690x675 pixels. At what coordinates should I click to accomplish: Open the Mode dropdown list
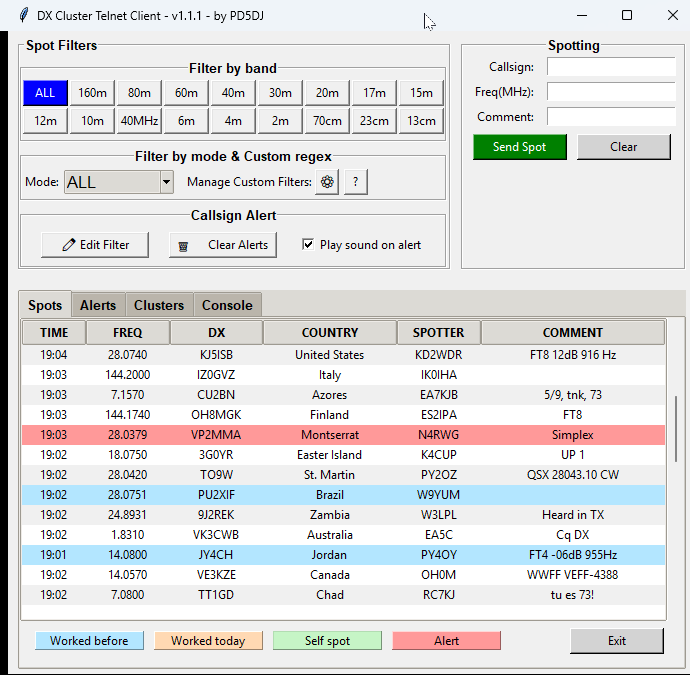tap(166, 182)
